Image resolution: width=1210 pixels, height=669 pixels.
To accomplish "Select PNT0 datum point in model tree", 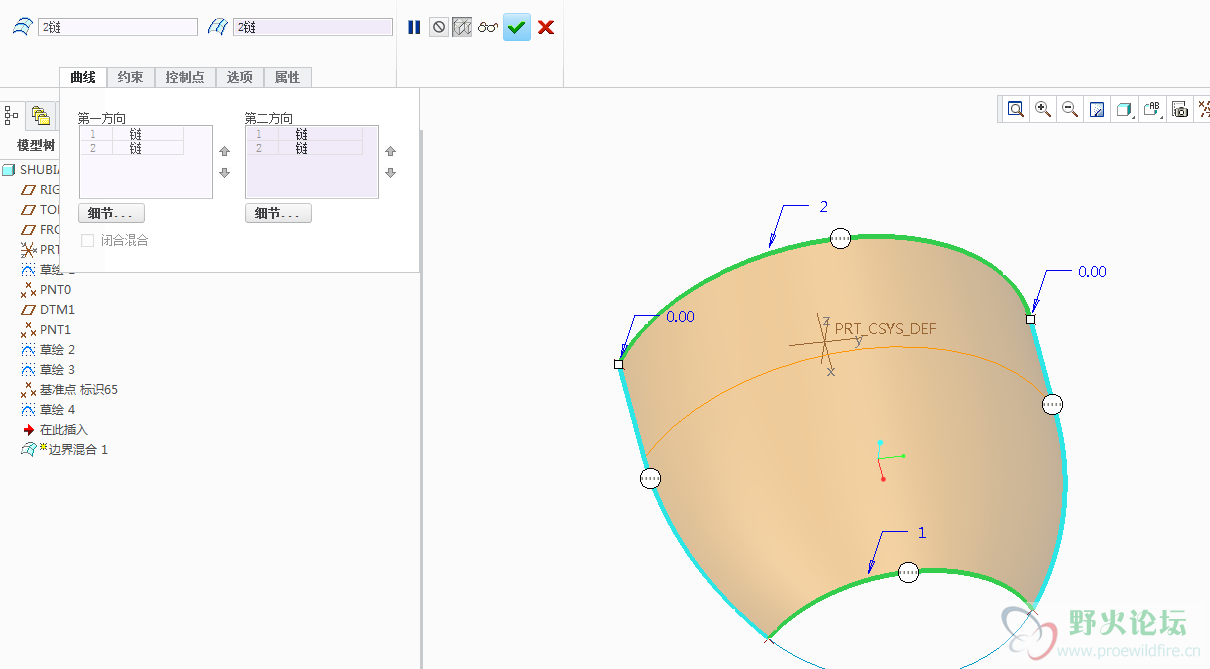I will [55, 290].
